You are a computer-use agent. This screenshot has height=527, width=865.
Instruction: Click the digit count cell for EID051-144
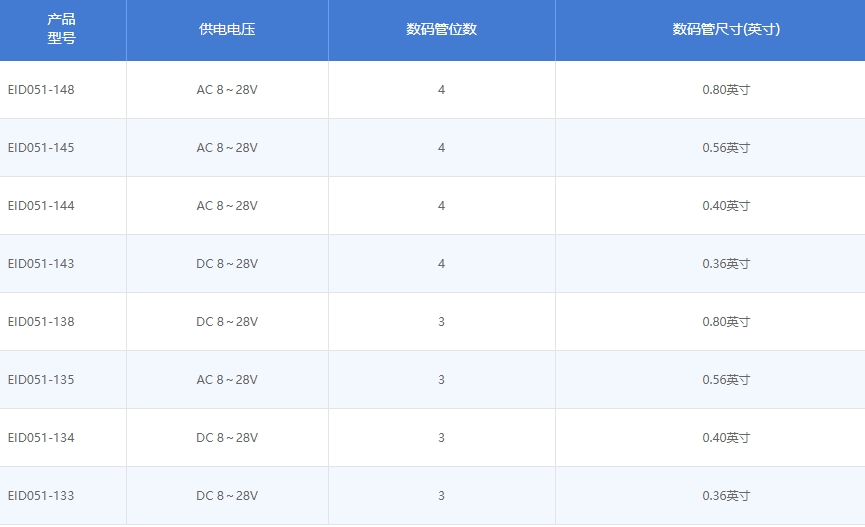441,206
